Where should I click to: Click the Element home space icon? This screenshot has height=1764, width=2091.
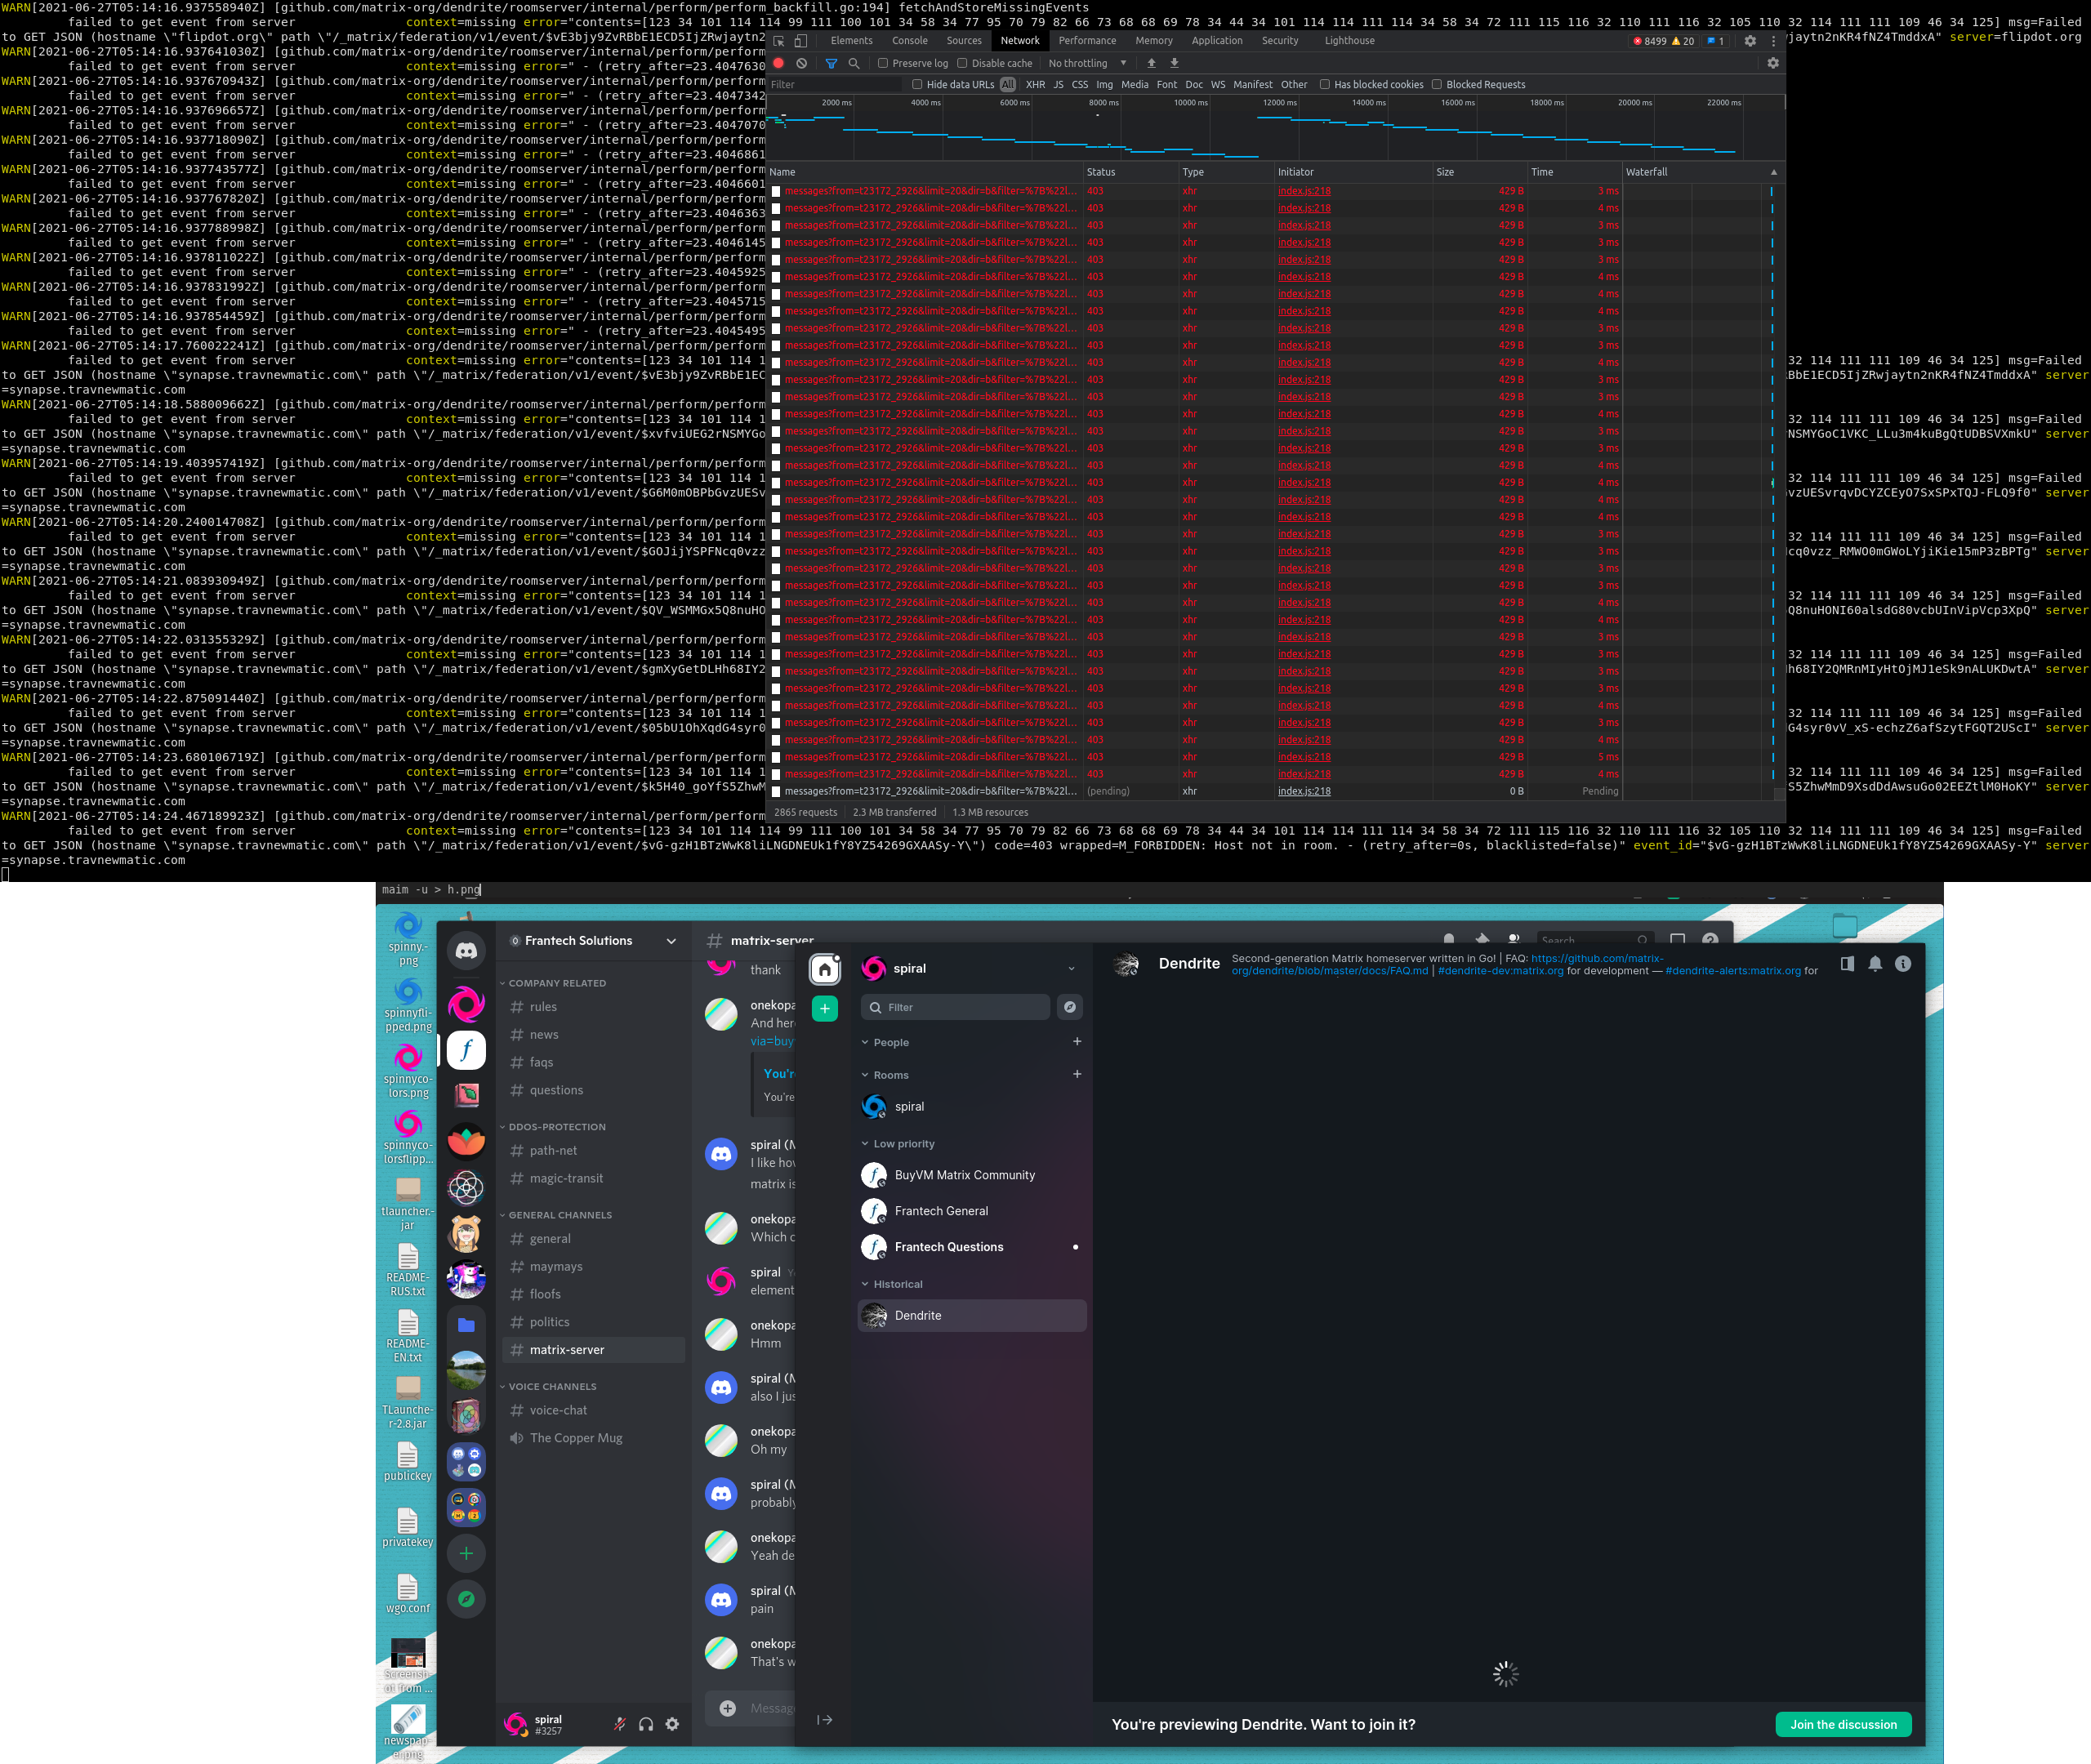pyautogui.click(x=825, y=969)
